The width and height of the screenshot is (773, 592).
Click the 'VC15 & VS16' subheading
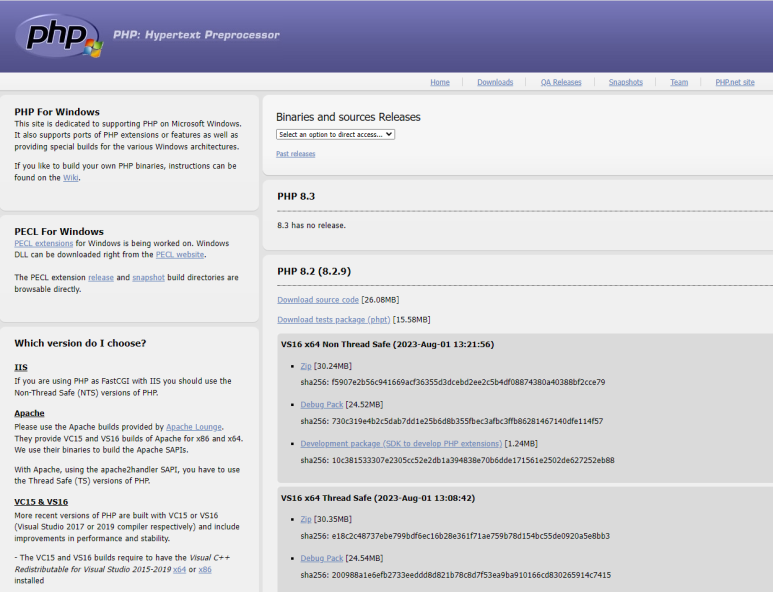coord(41,502)
